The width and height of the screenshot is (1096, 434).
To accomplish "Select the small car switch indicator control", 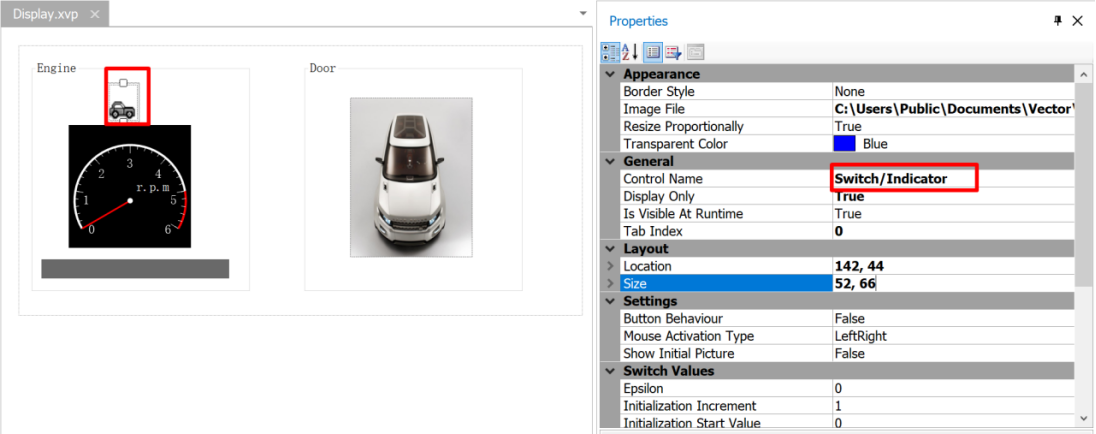I will (123, 102).
